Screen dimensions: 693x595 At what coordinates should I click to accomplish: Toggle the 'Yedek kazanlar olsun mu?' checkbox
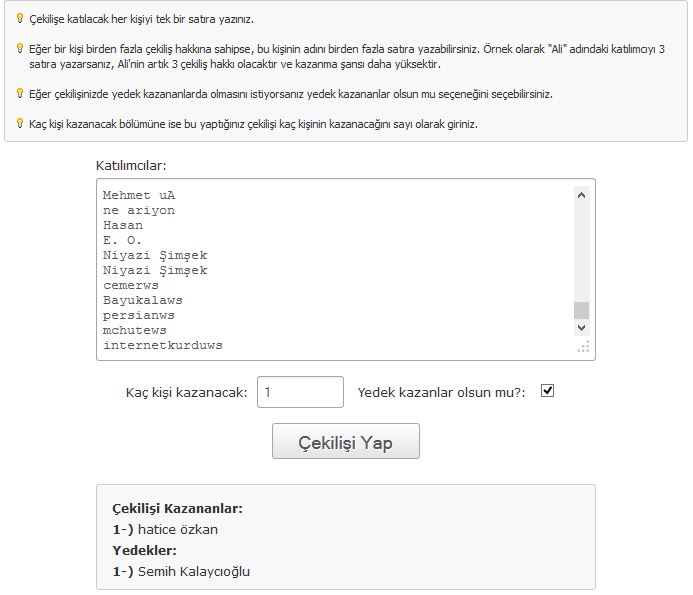[x=547, y=391]
